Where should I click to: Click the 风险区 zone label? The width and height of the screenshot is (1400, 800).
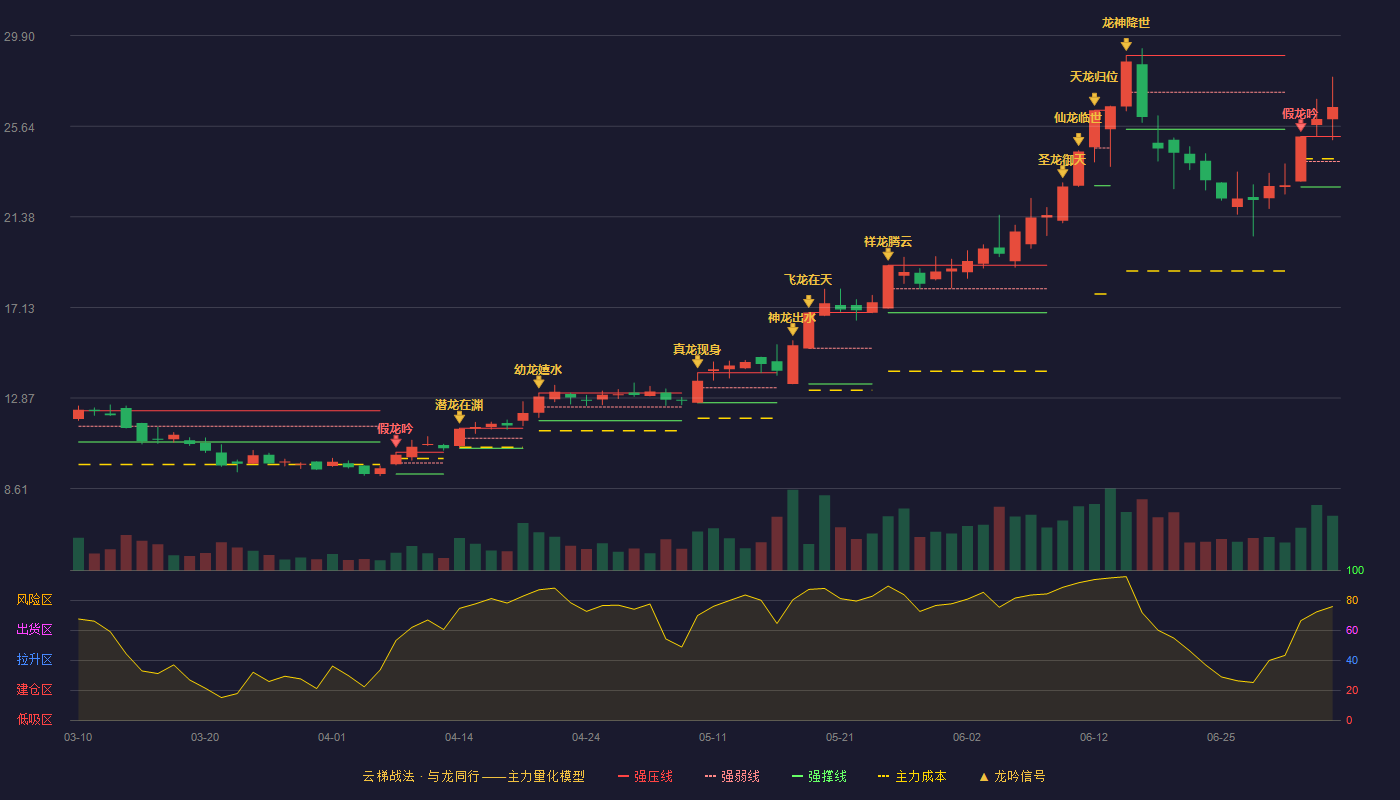click(35, 600)
